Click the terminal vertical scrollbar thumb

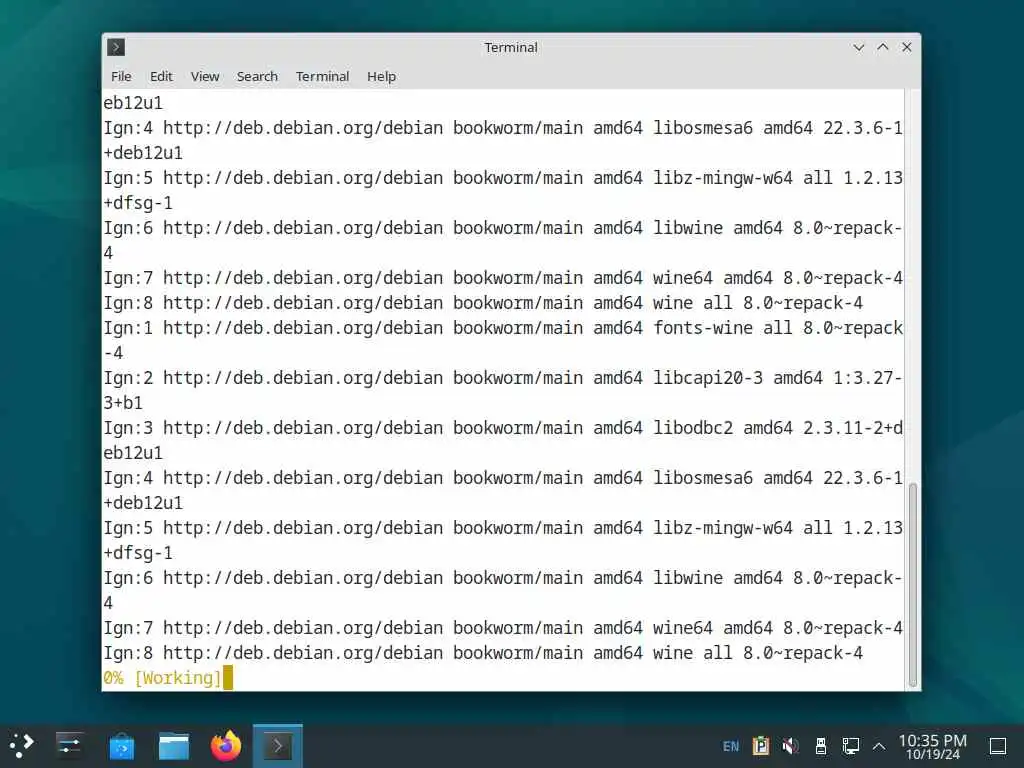pos(912,584)
